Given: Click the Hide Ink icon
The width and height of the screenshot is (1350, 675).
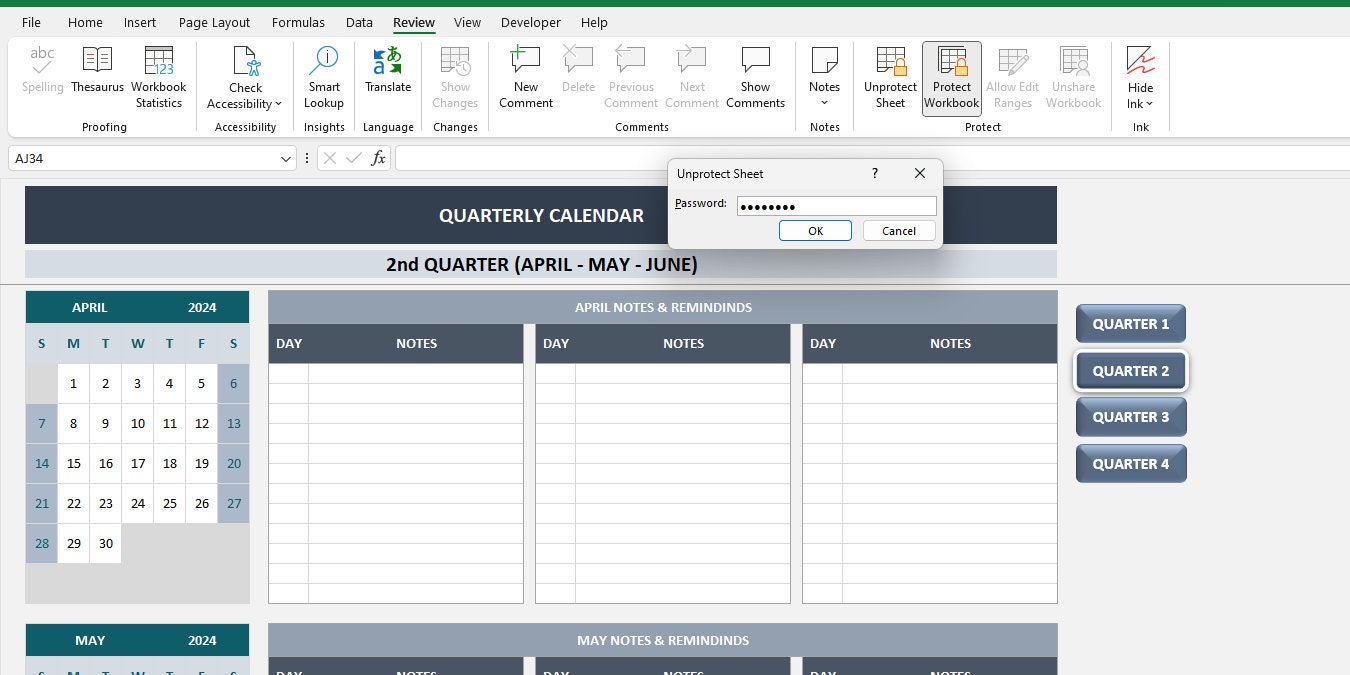Looking at the screenshot, I should (1140, 61).
